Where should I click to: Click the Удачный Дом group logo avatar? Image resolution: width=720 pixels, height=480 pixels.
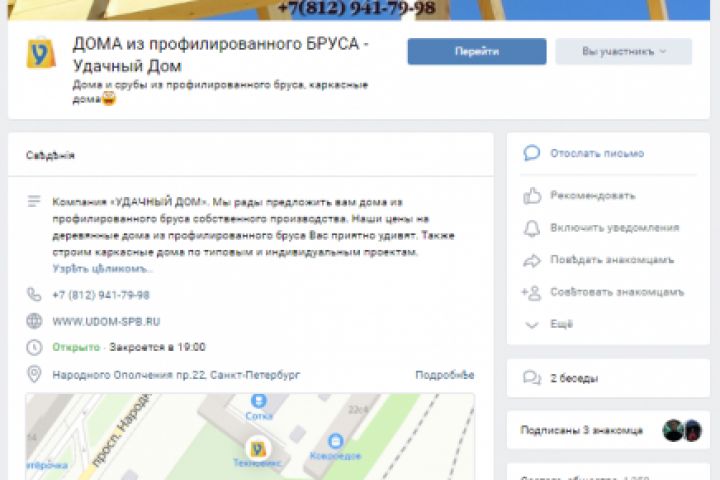[41, 53]
